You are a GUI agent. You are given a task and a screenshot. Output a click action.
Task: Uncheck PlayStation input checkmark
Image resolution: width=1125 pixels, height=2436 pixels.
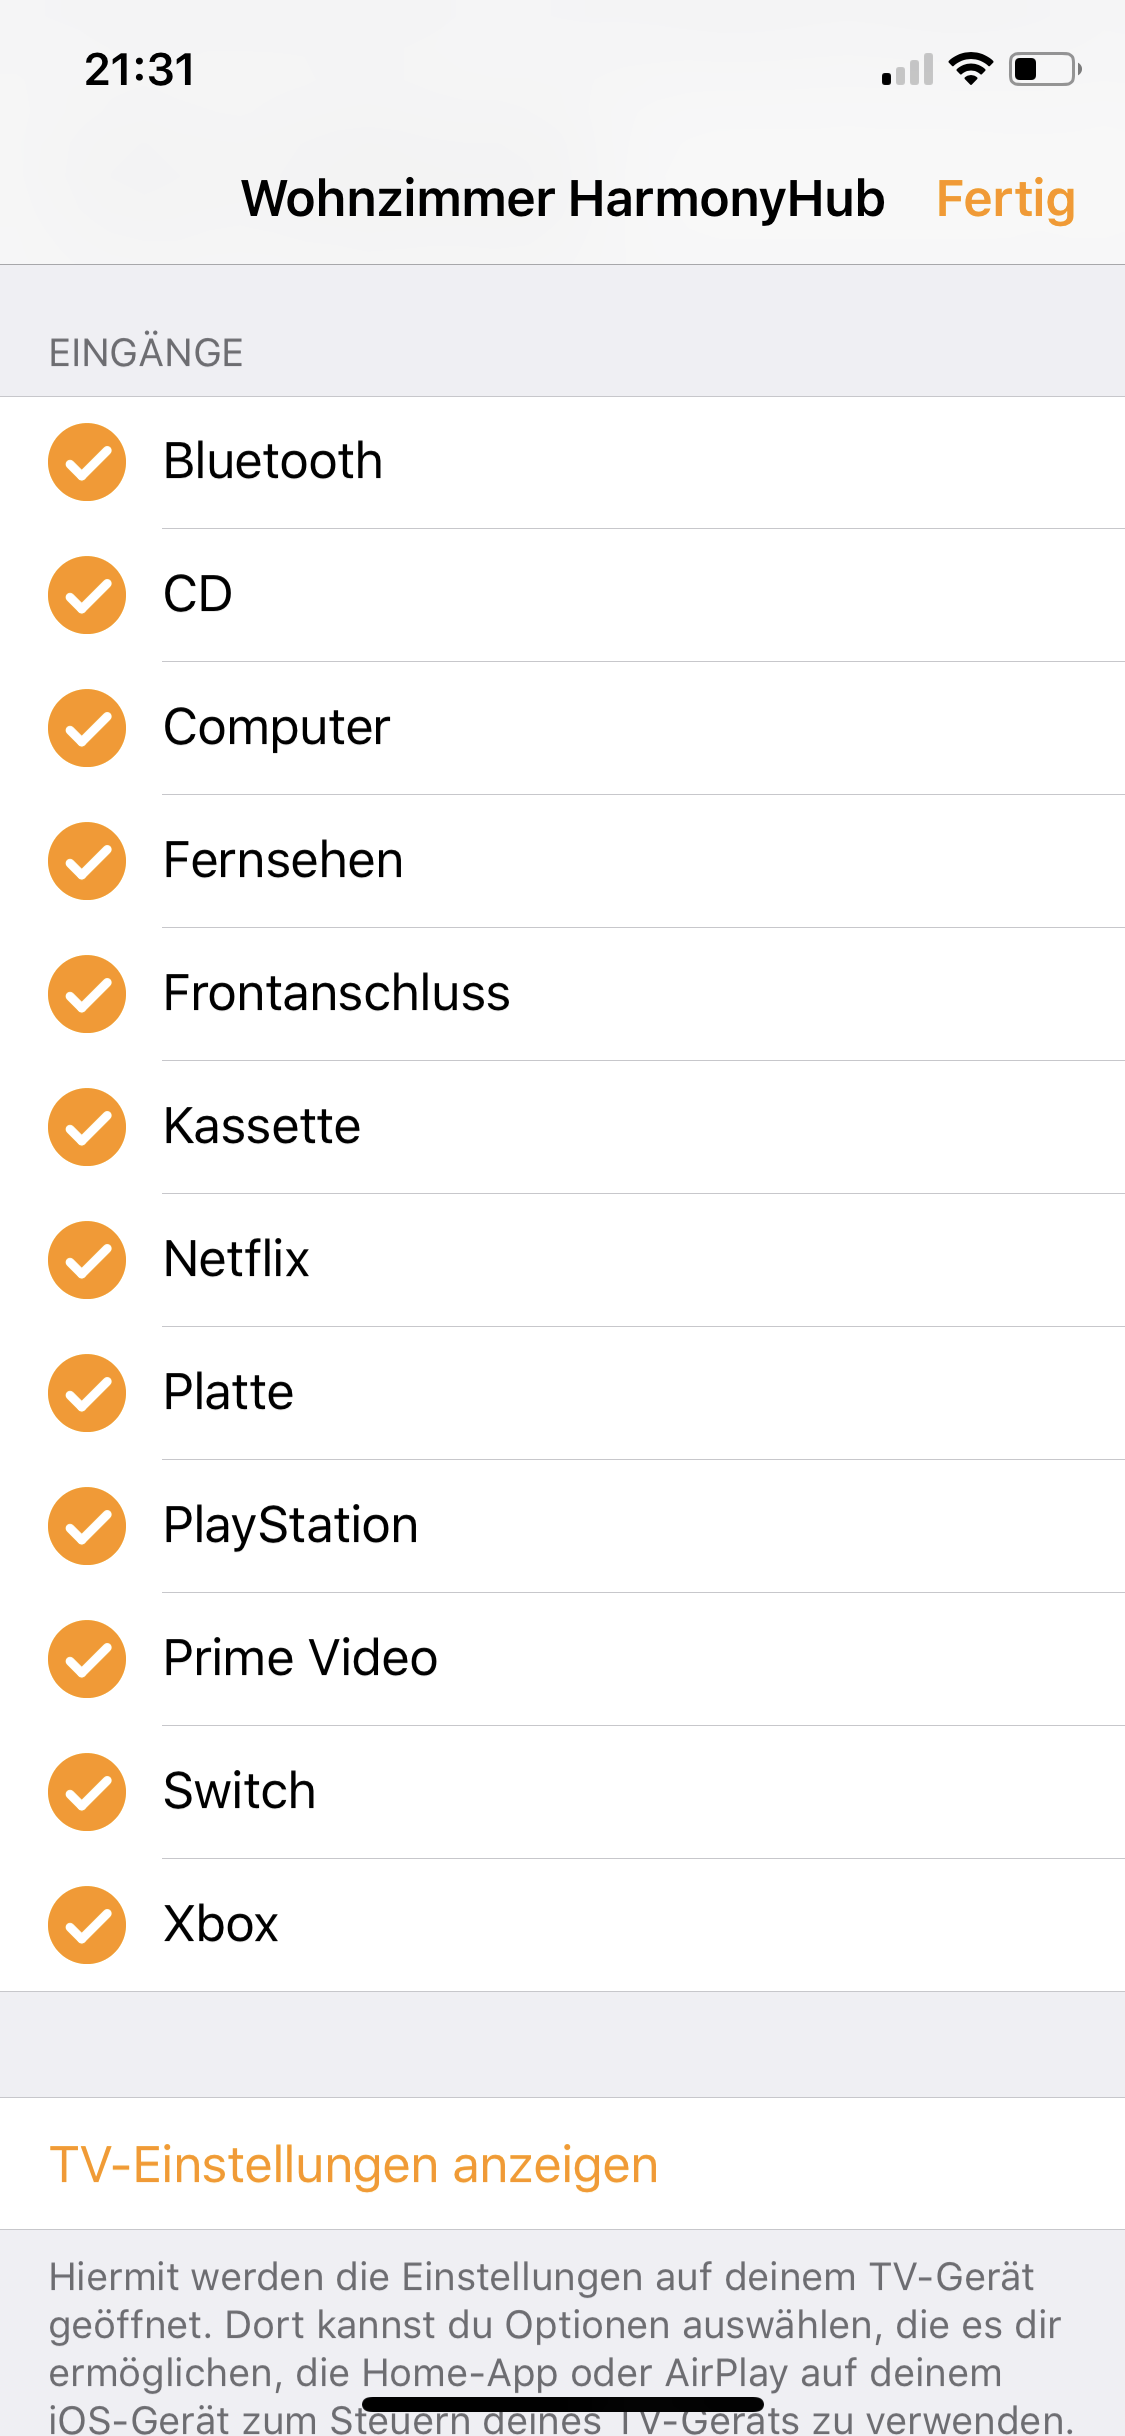[x=87, y=1526]
